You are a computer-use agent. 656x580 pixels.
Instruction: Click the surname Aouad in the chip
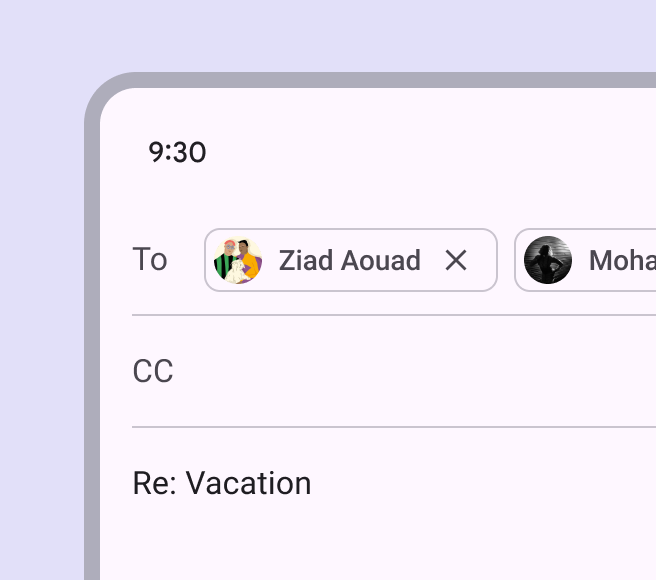[381, 260]
